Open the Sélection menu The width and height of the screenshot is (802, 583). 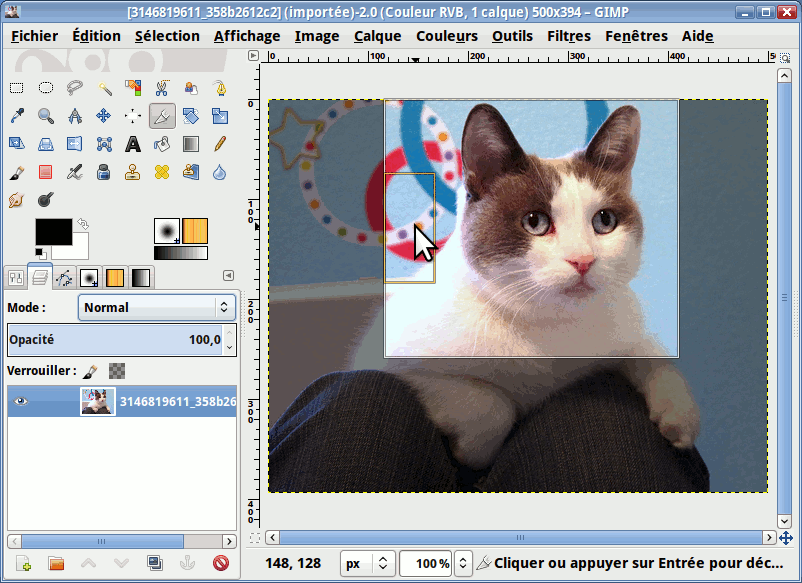(167, 36)
